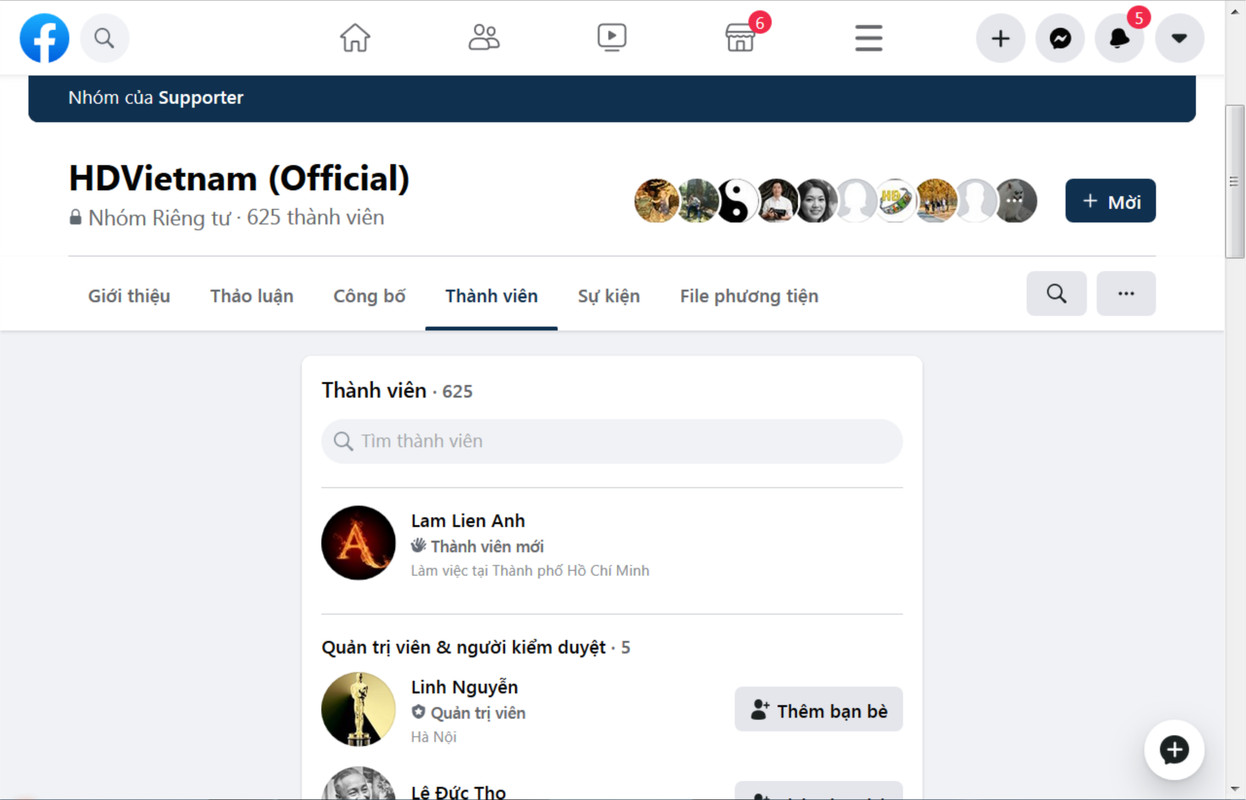Screen dimensions: 1246x800
Task: Open the group more options ellipsis button
Action: coord(1126,294)
